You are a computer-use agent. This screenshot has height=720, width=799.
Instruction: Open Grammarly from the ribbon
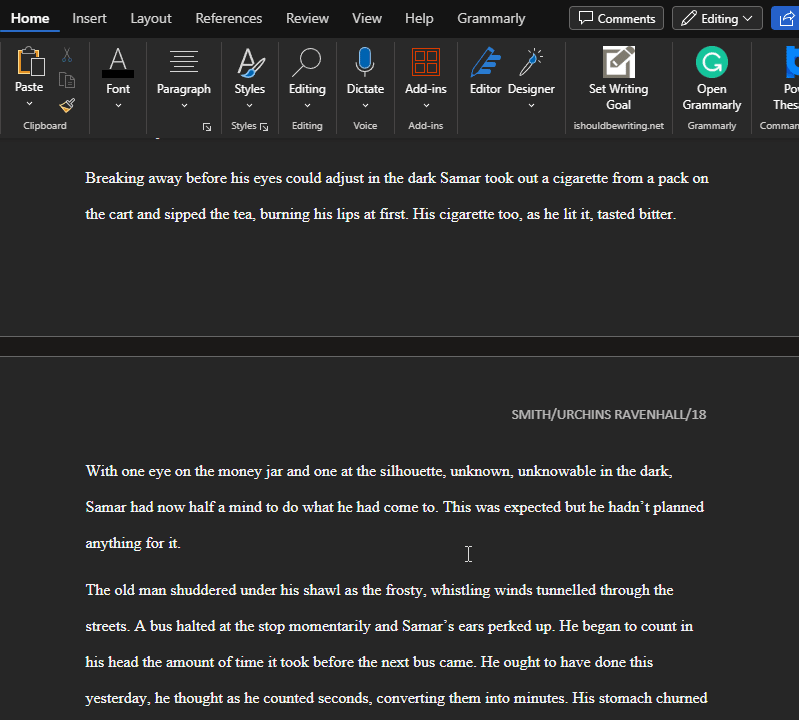[x=711, y=78]
